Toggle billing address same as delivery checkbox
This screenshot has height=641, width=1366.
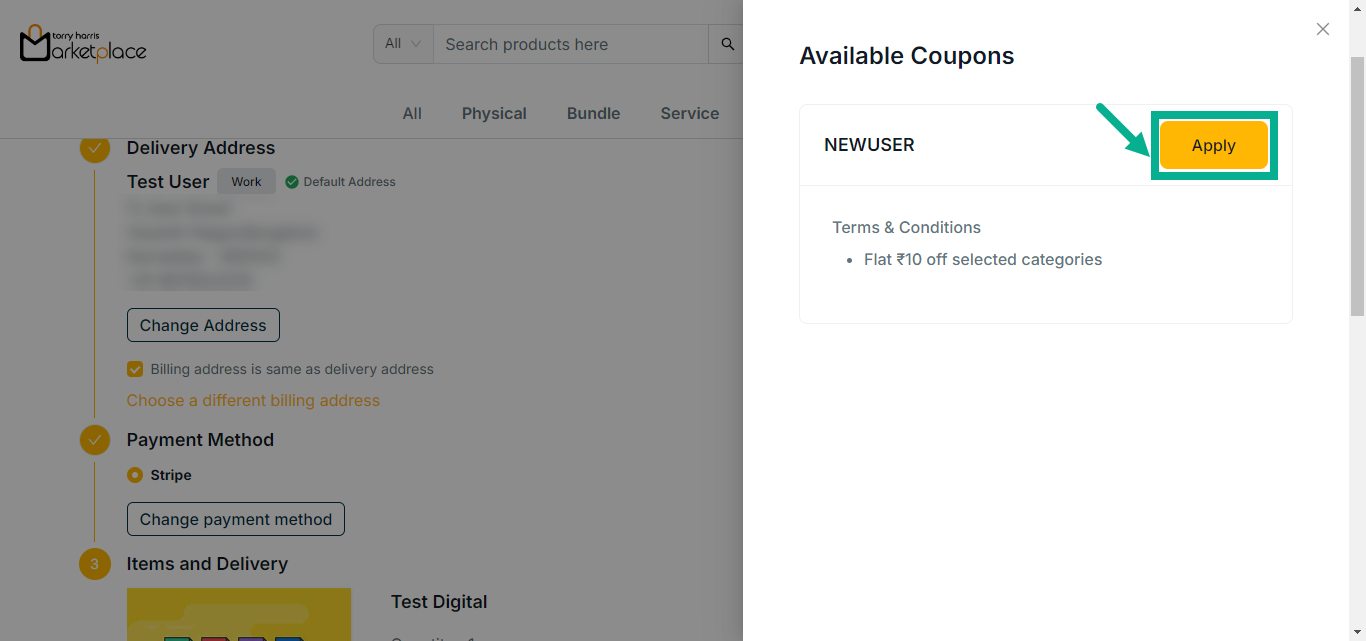pos(135,369)
